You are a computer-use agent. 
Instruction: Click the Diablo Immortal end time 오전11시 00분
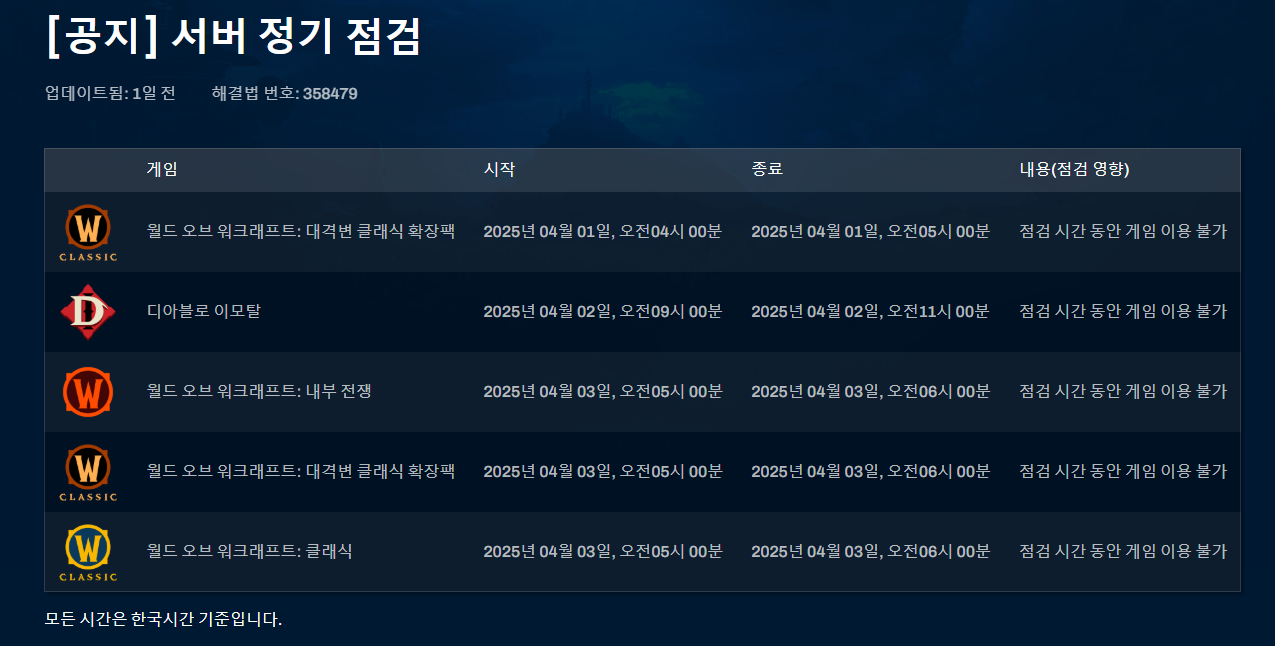(871, 311)
